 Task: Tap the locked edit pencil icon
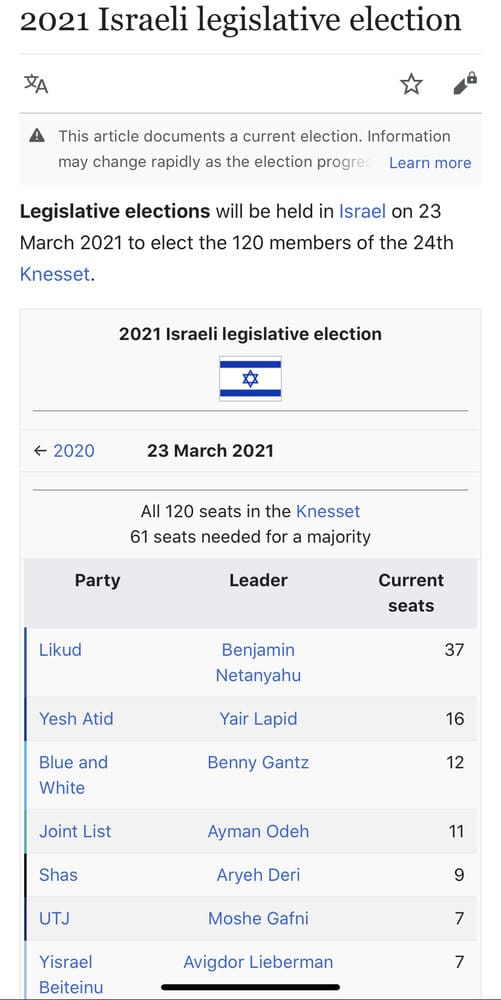pos(465,84)
